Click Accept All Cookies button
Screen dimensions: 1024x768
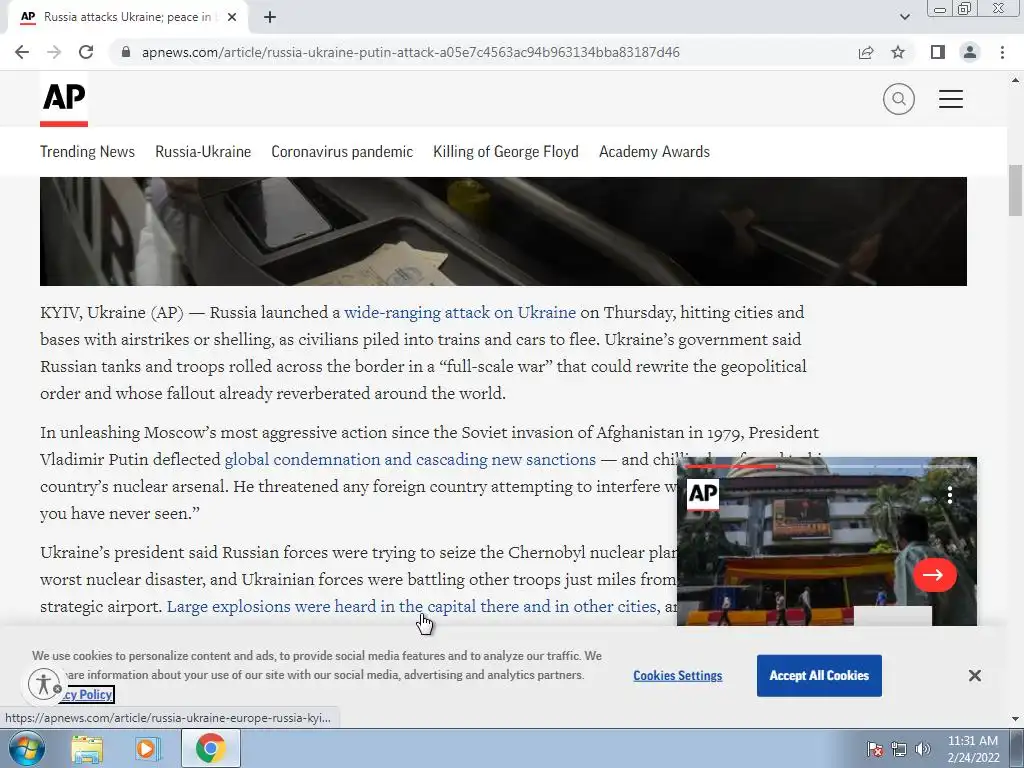tap(819, 676)
